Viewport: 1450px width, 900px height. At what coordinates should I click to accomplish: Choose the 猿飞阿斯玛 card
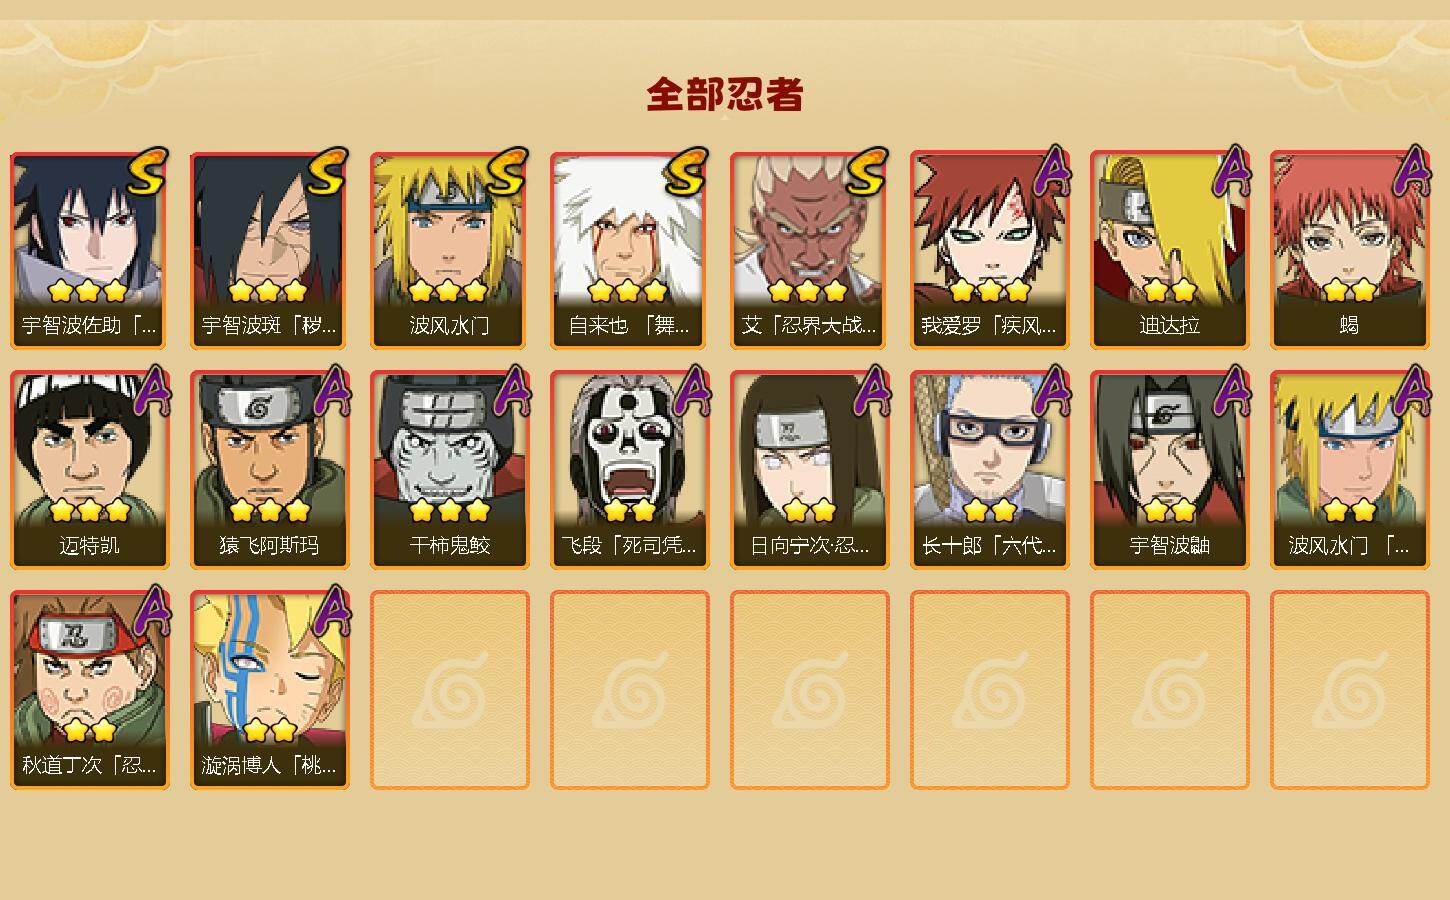click(270, 470)
